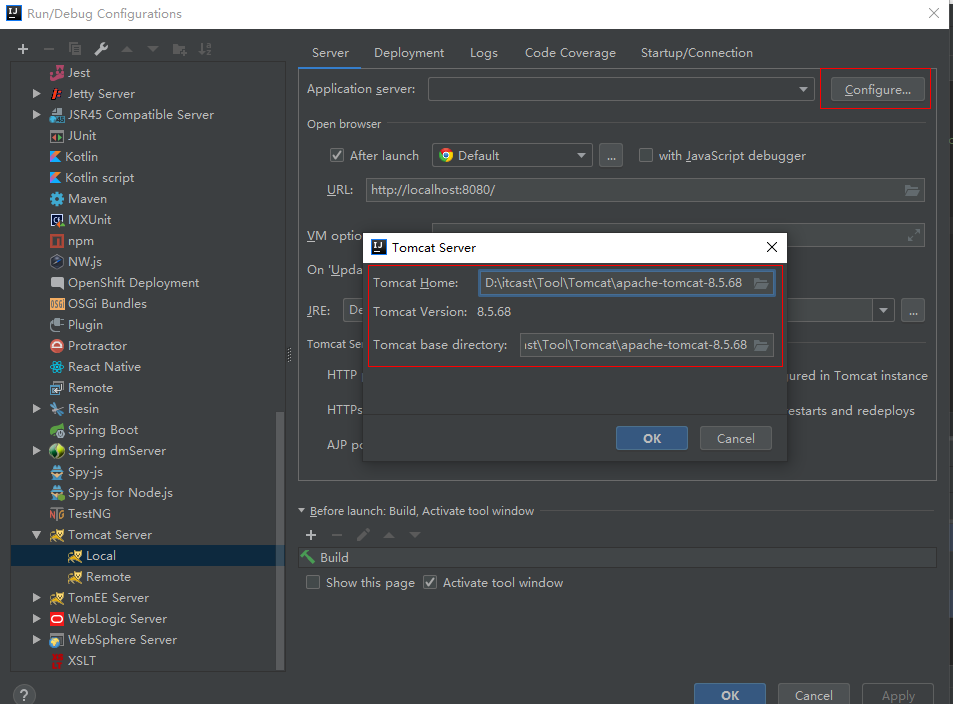This screenshot has width=953, height=704.
Task: Click the WebLogic Server icon
Action: [57, 619]
